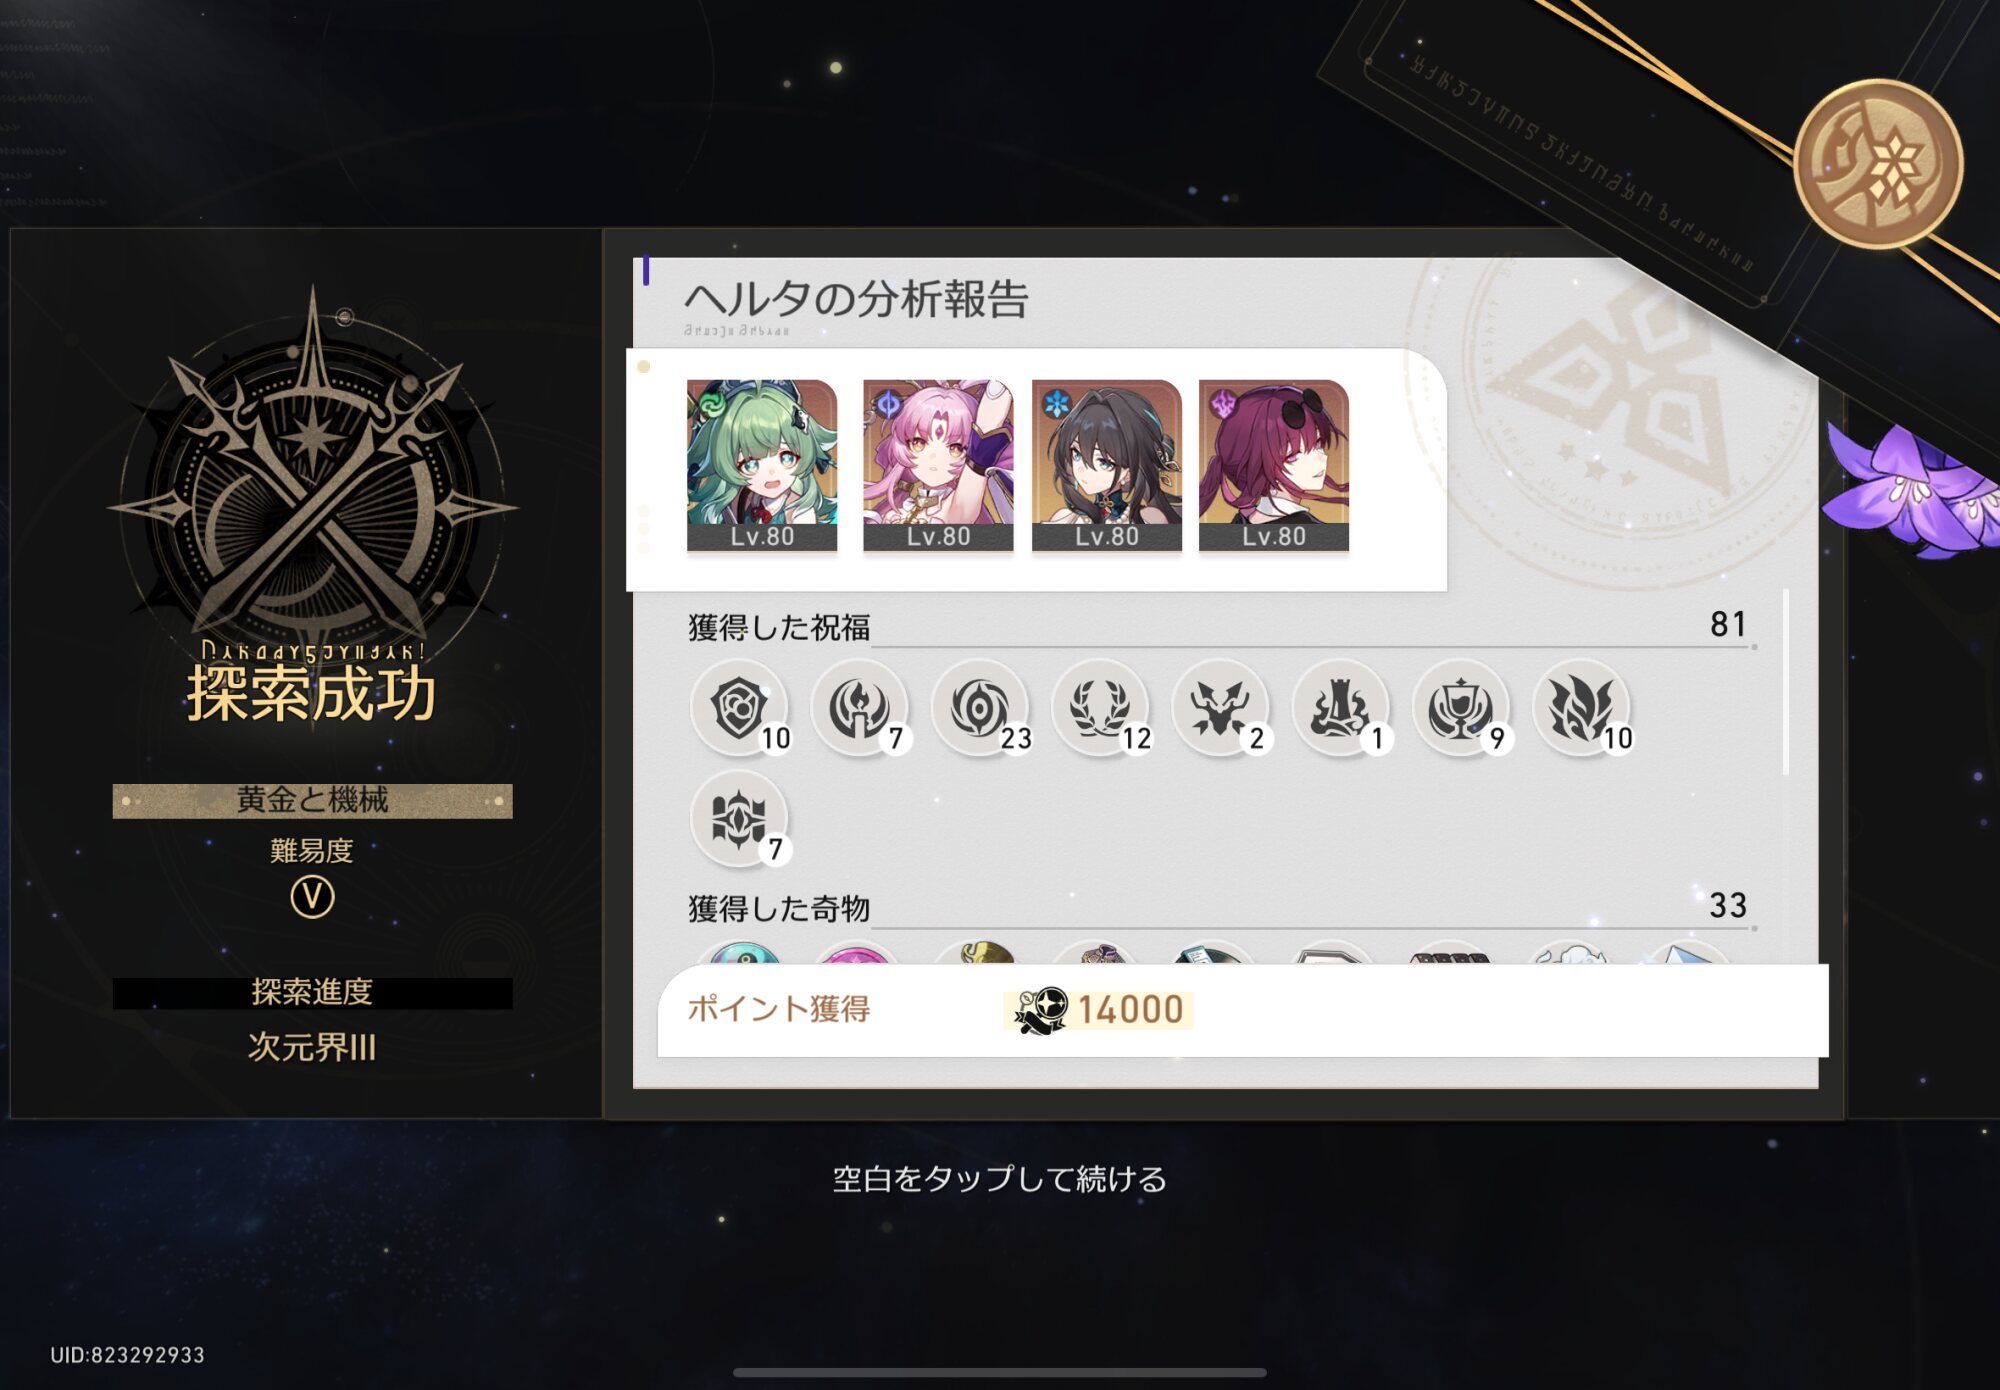Viewport: 2000px width, 1390px height.
Task: Tap the 空白をタップして続ける prompt
Action: 1000,1179
